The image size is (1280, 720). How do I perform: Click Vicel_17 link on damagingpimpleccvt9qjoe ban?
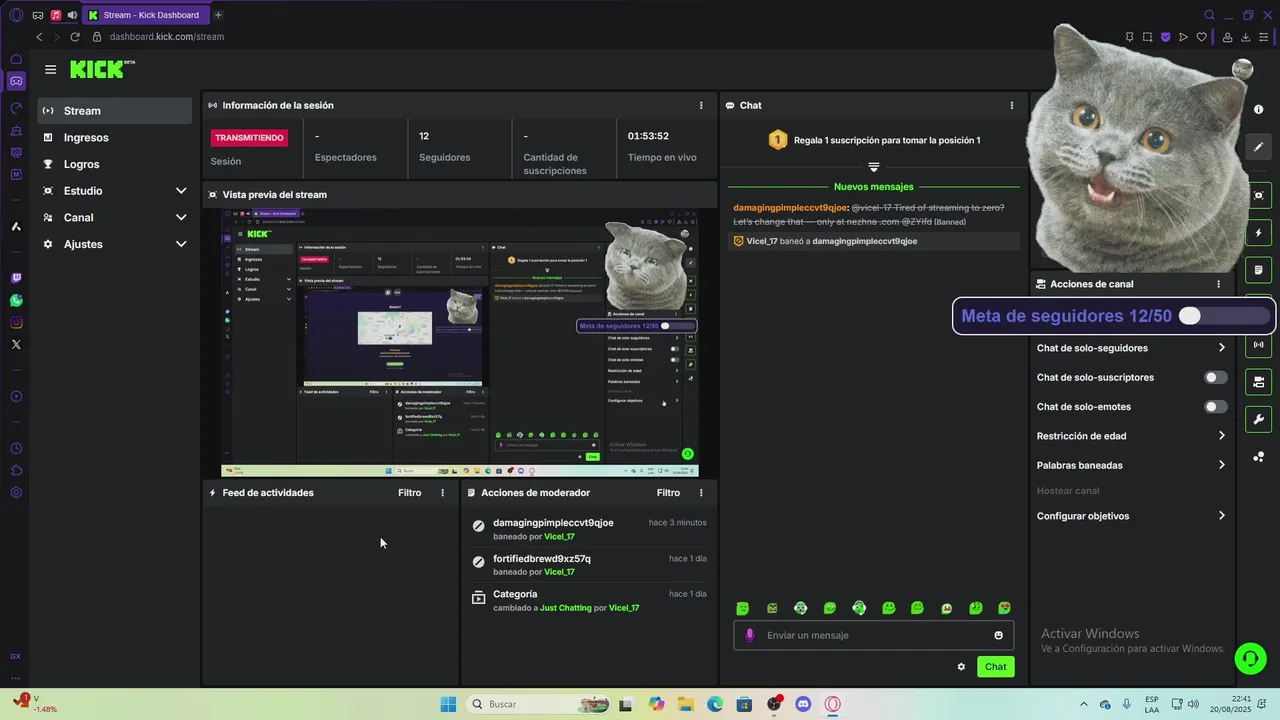coord(559,537)
